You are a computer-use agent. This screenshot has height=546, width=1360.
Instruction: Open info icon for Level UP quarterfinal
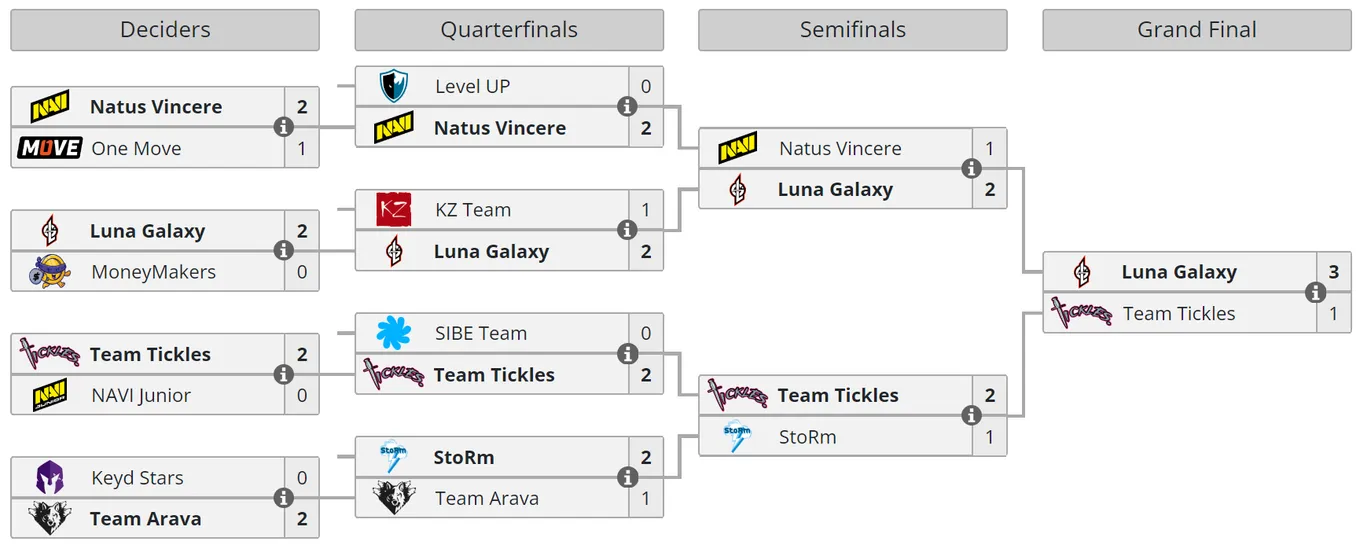click(x=627, y=107)
